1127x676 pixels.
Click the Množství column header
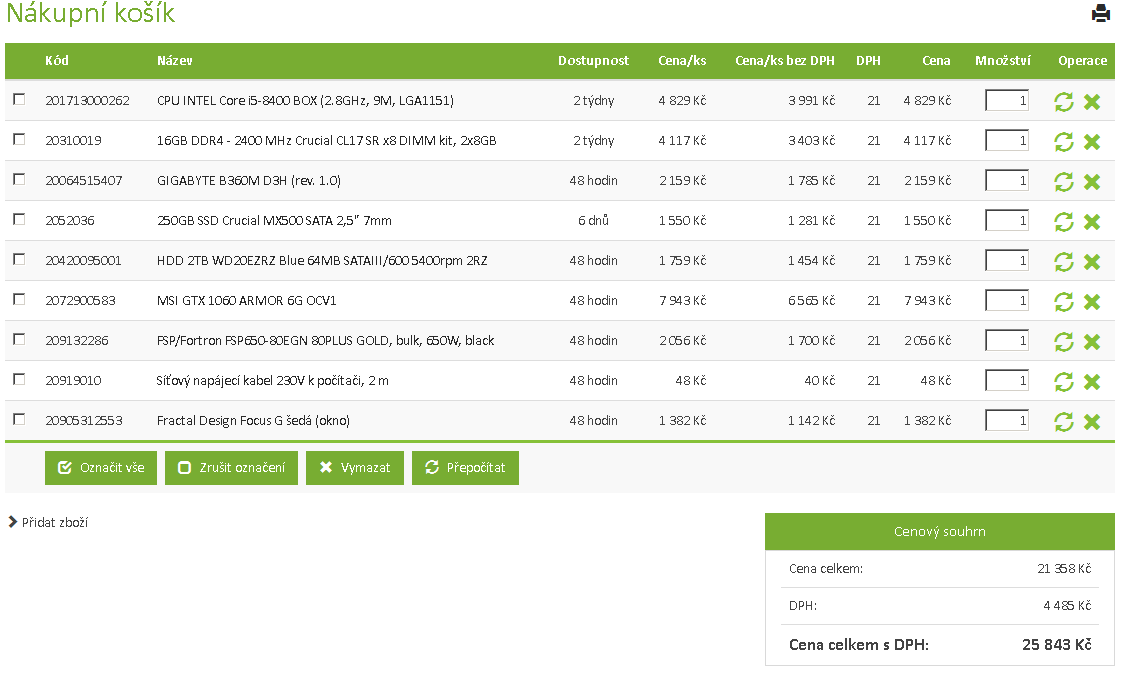(x=1003, y=61)
